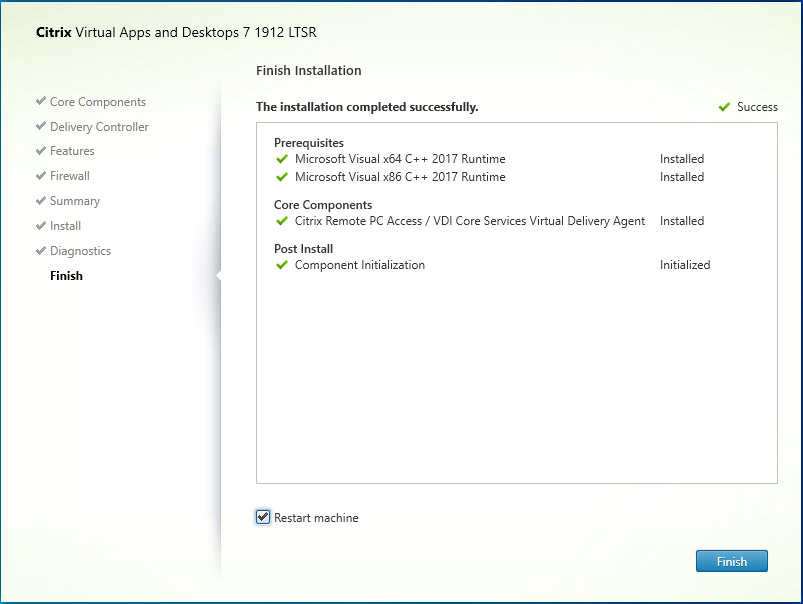Click checkmark next to Component Initialization
The height and width of the screenshot is (604, 803).
coord(282,265)
